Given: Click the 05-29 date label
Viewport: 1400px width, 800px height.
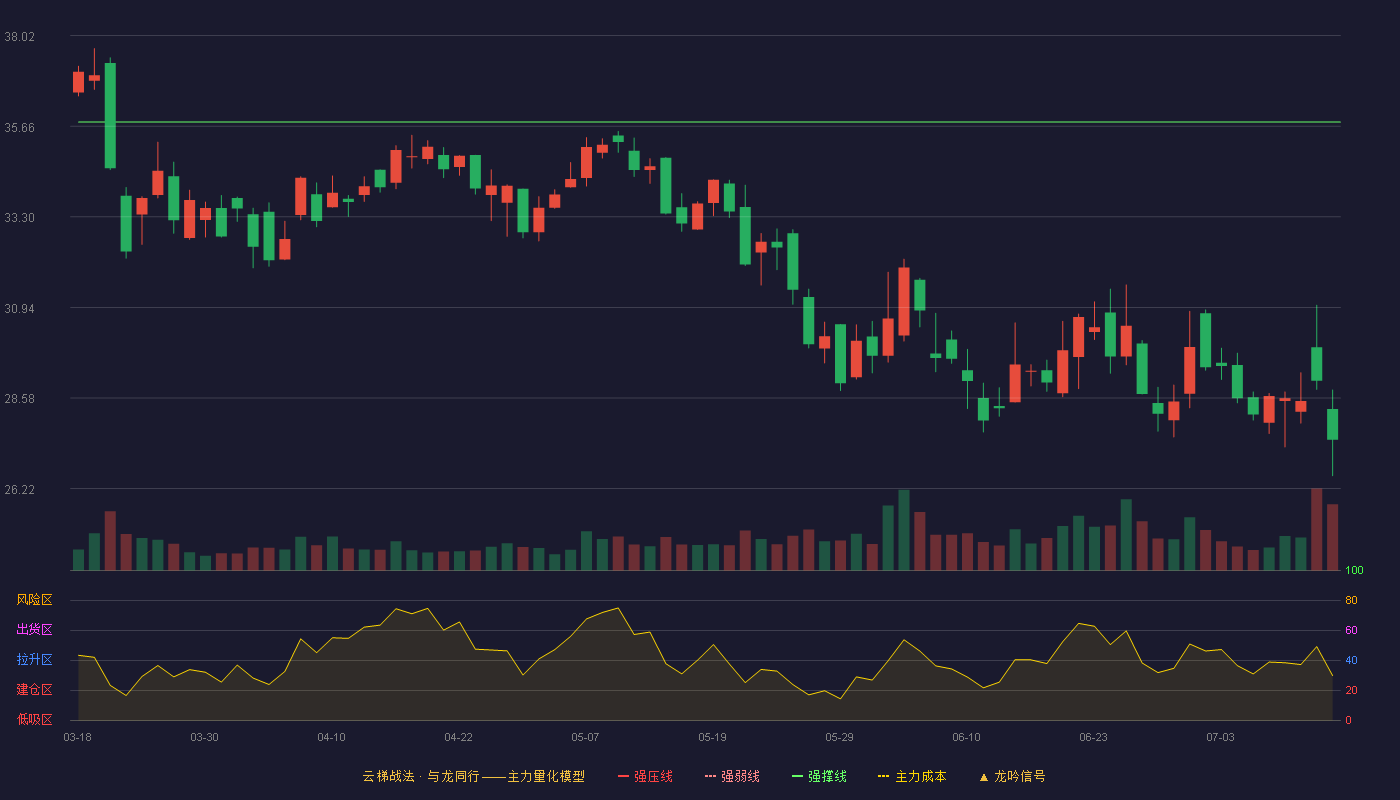Looking at the screenshot, I should click(x=839, y=737).
